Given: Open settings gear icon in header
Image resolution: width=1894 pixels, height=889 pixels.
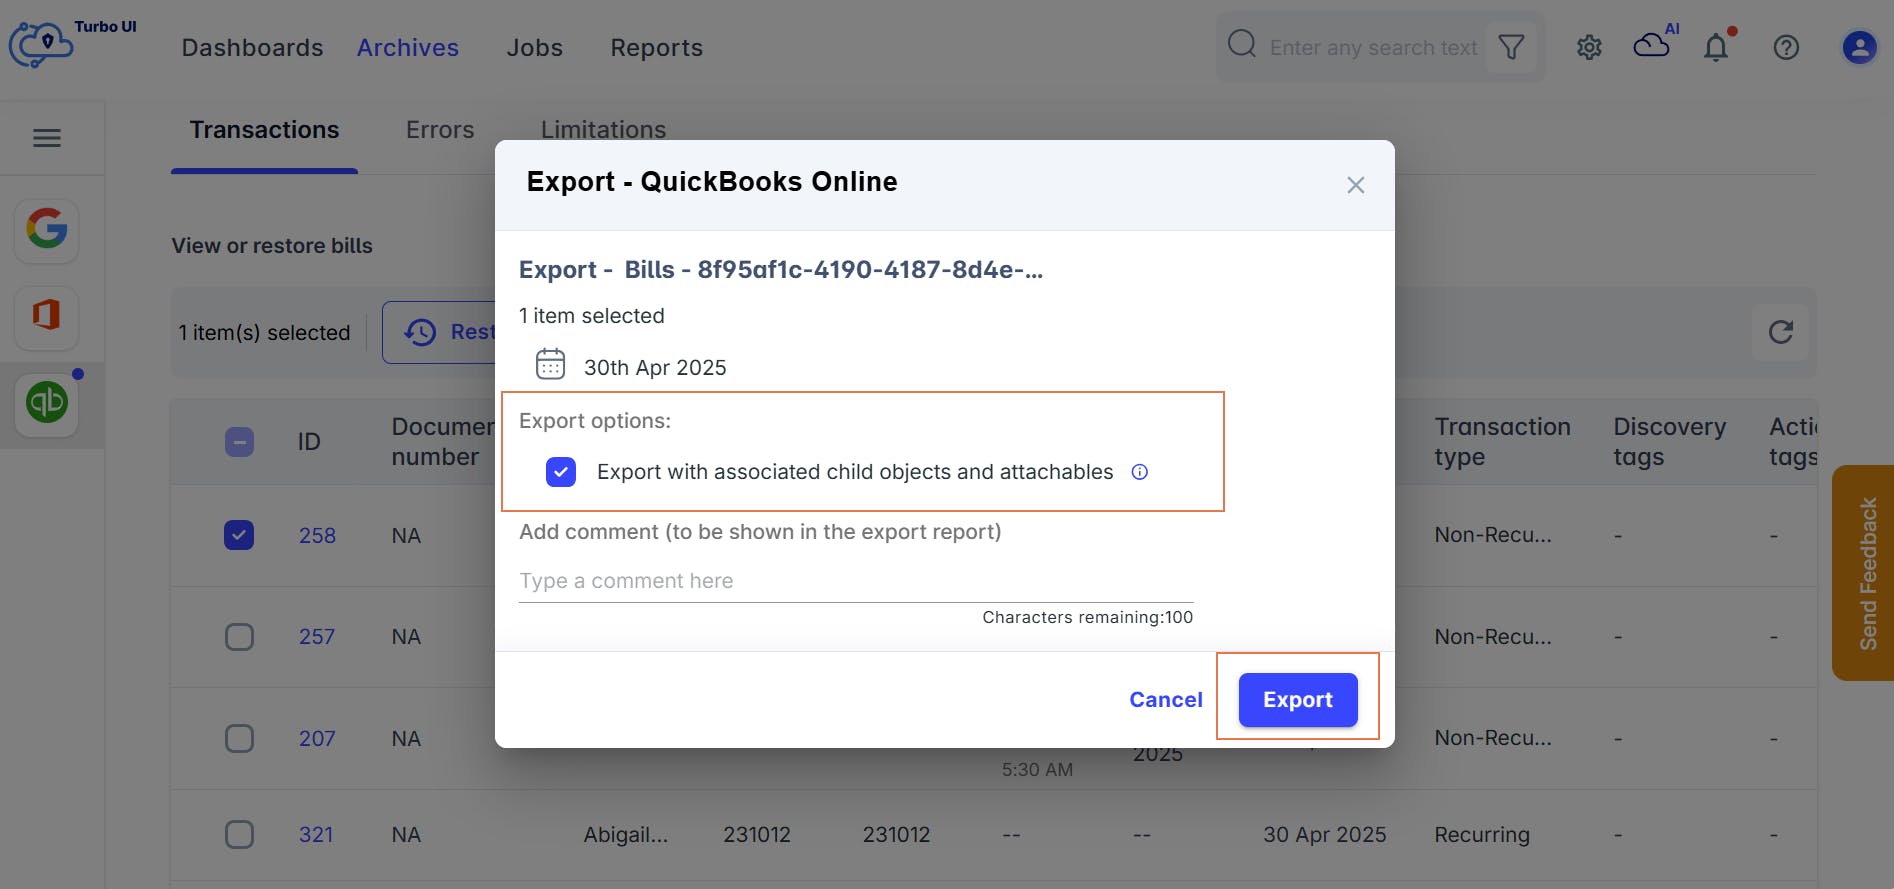Looking at the screenshot, I should point(1589,47).
